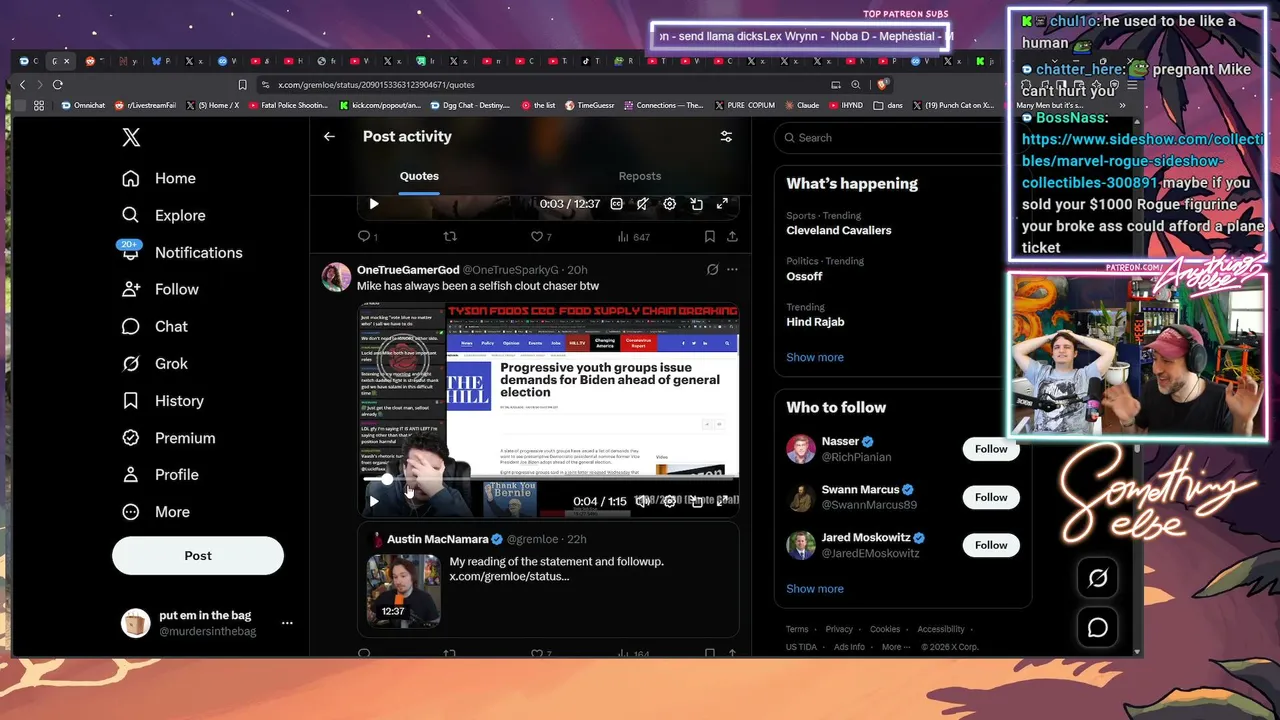The image size is (1280, 720).
Task: Open the Terms footer link
Action: coord(797,629)
